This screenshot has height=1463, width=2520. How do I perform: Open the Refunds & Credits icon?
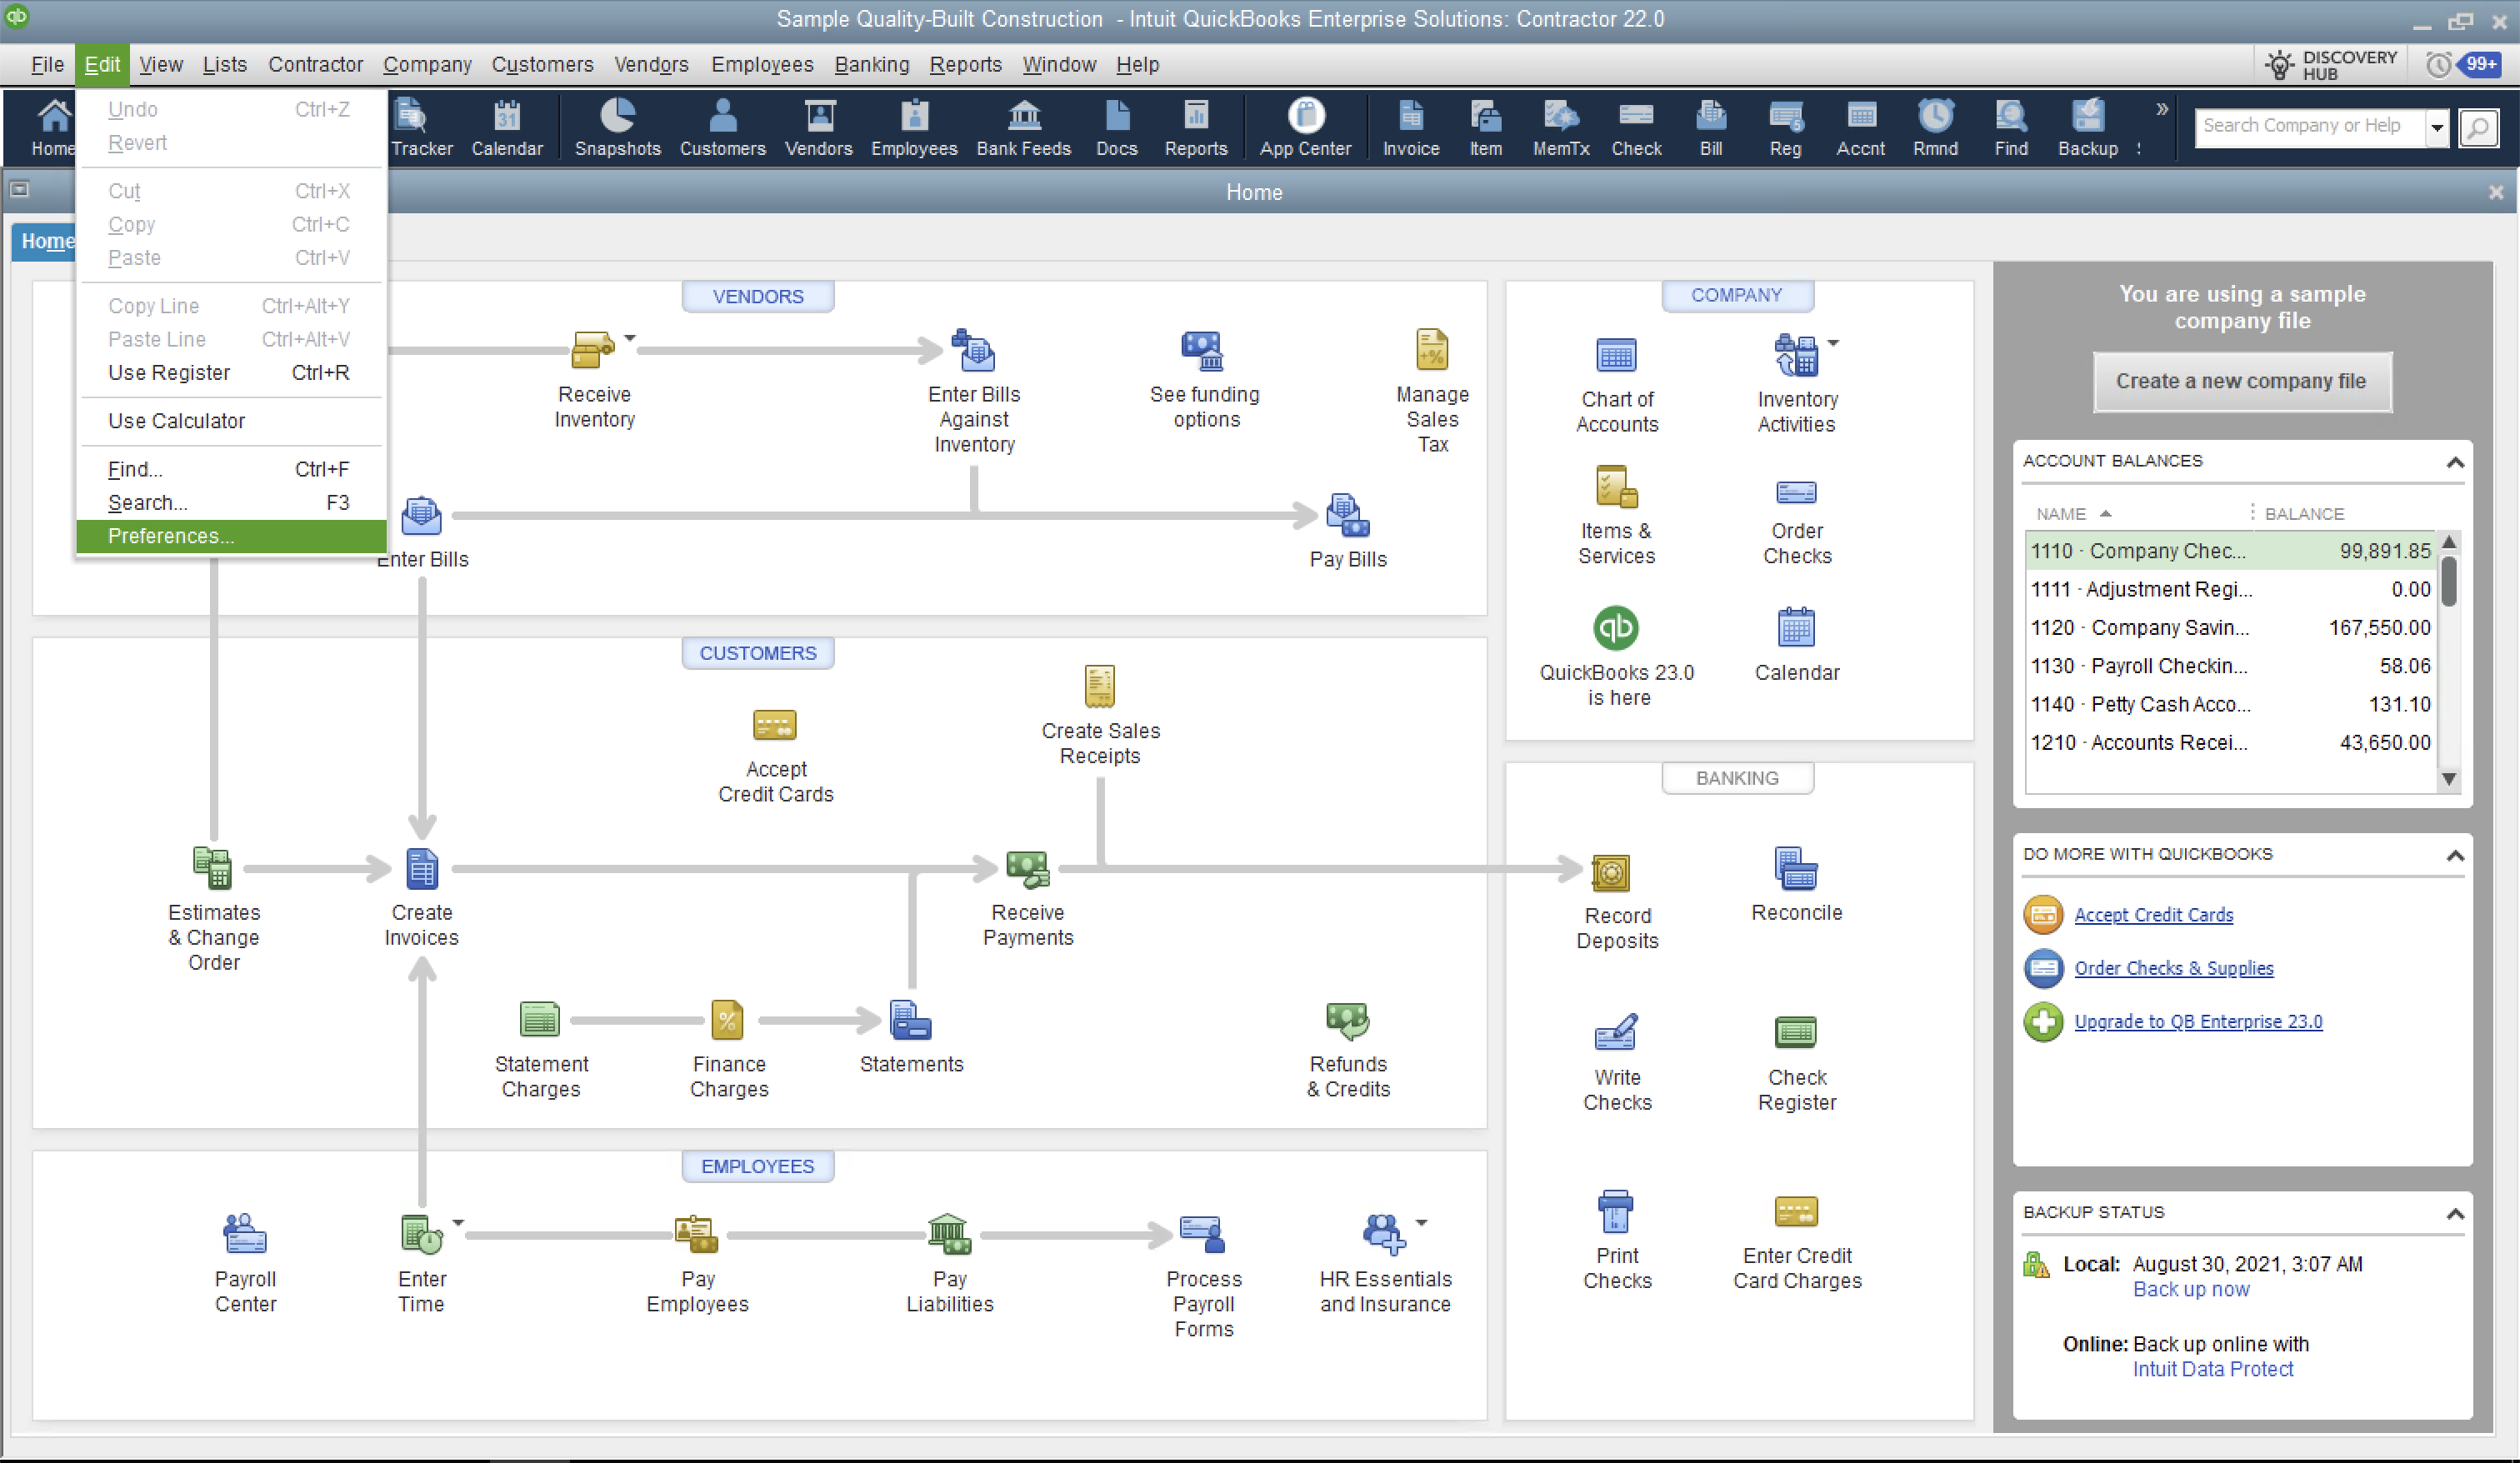1347,1021
